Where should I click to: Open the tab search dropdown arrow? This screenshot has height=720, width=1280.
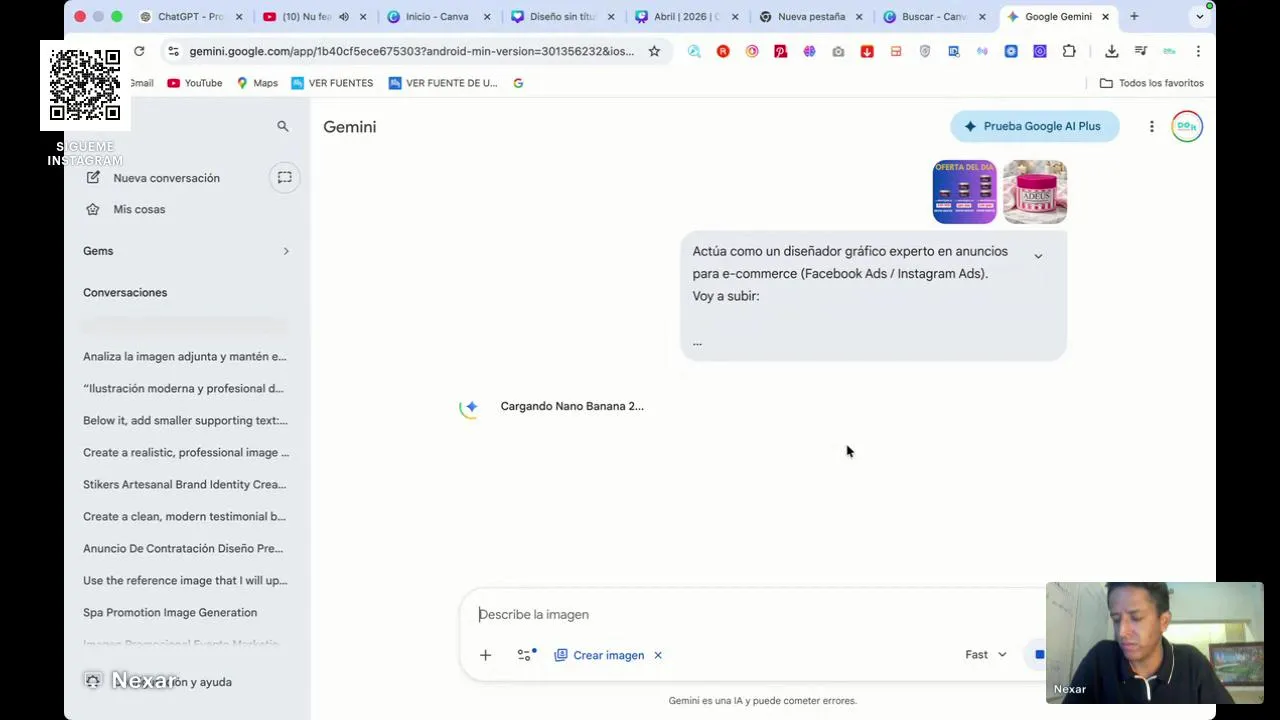(1200, 16)
